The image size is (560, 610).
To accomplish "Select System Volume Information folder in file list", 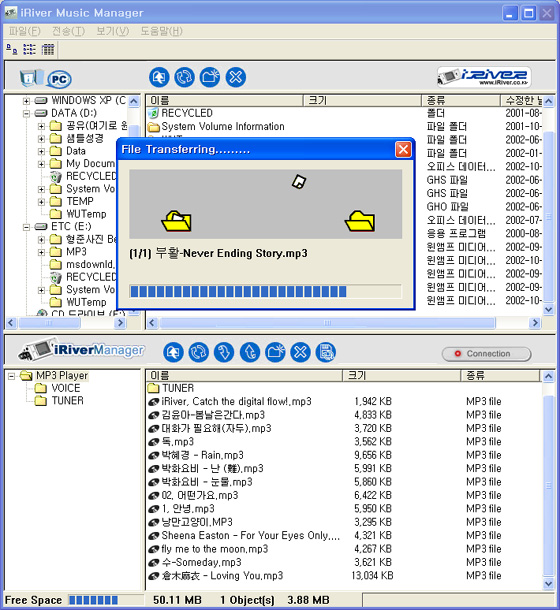I will [216, 126].
